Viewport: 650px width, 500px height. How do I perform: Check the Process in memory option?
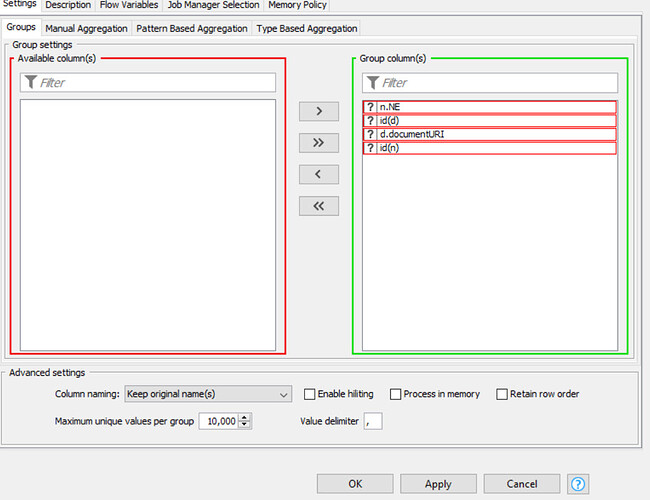coord(395,394)
